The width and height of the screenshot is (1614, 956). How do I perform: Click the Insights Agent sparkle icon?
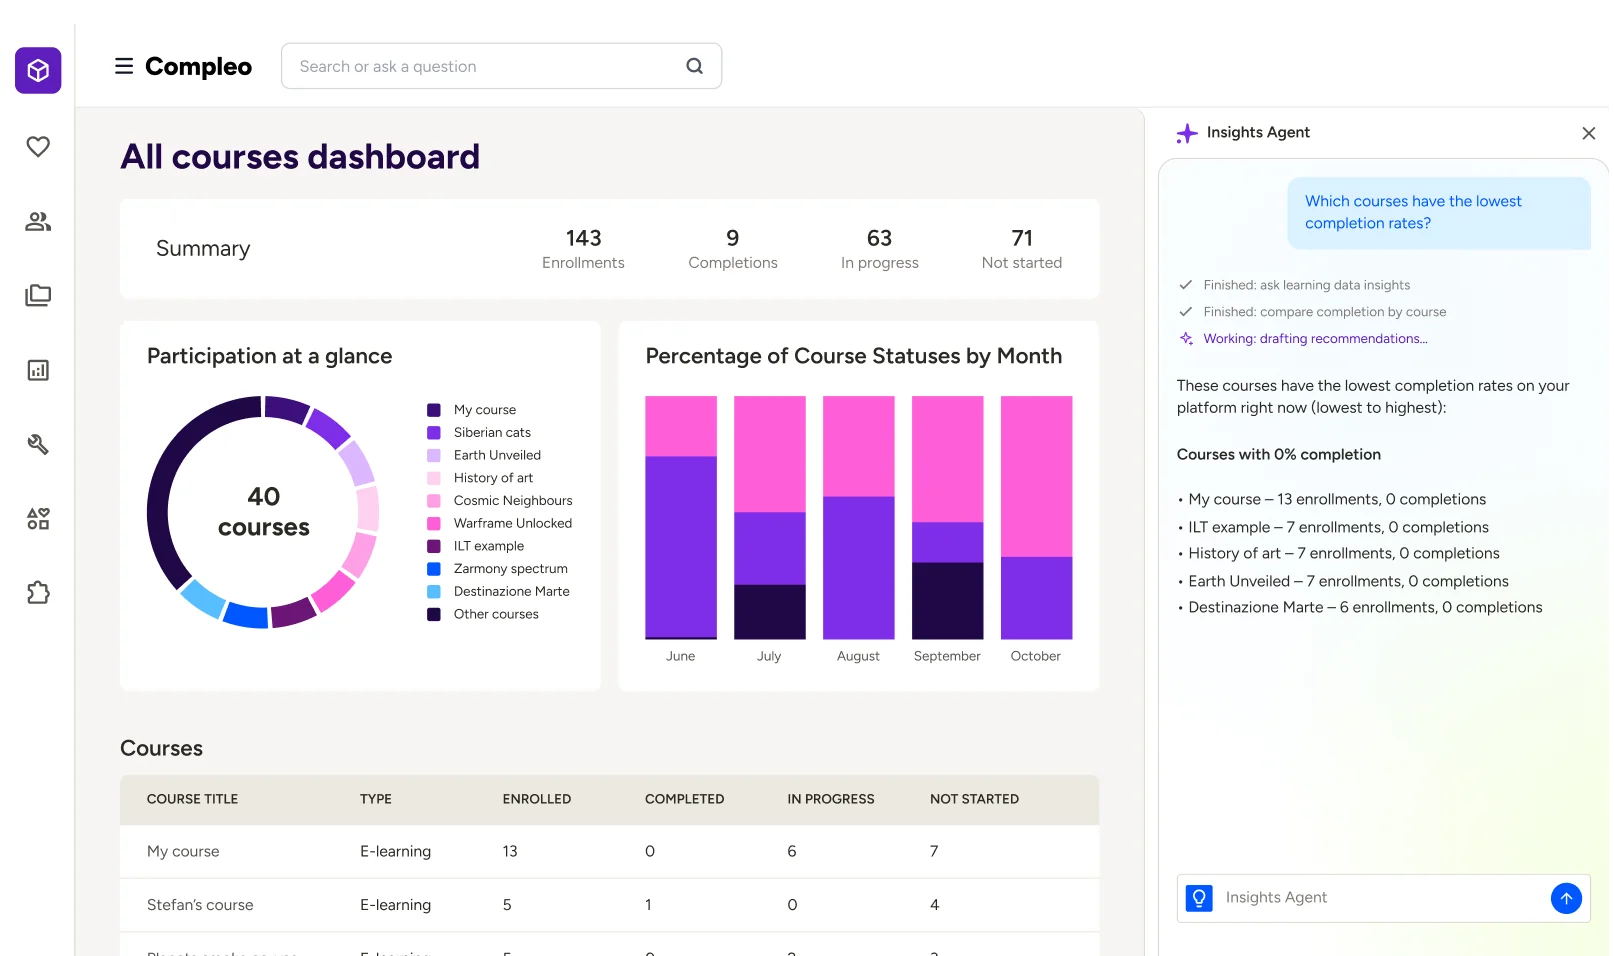click(1187, 133)
